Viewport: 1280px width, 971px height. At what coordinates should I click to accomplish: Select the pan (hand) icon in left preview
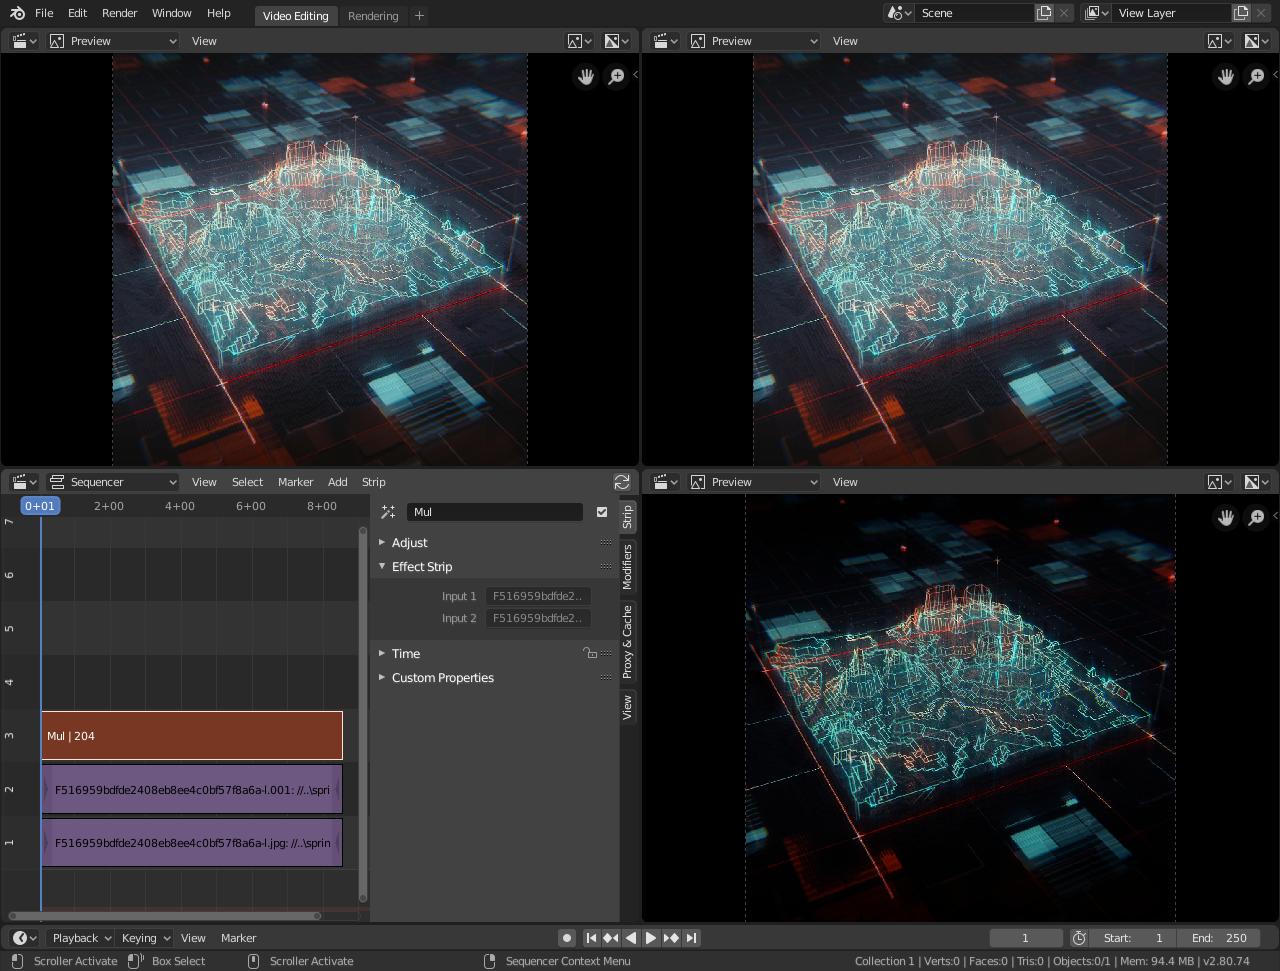(x=586, y=76)
